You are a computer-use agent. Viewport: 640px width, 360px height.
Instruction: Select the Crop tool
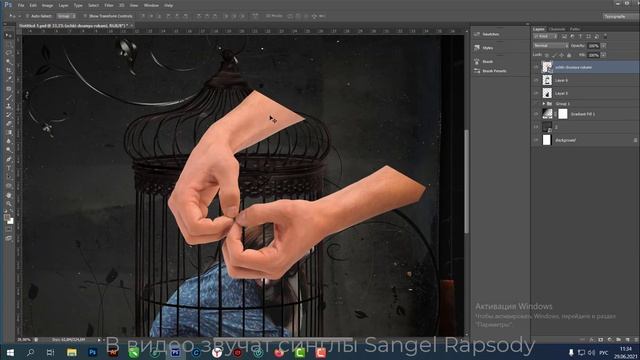point(9,71)
